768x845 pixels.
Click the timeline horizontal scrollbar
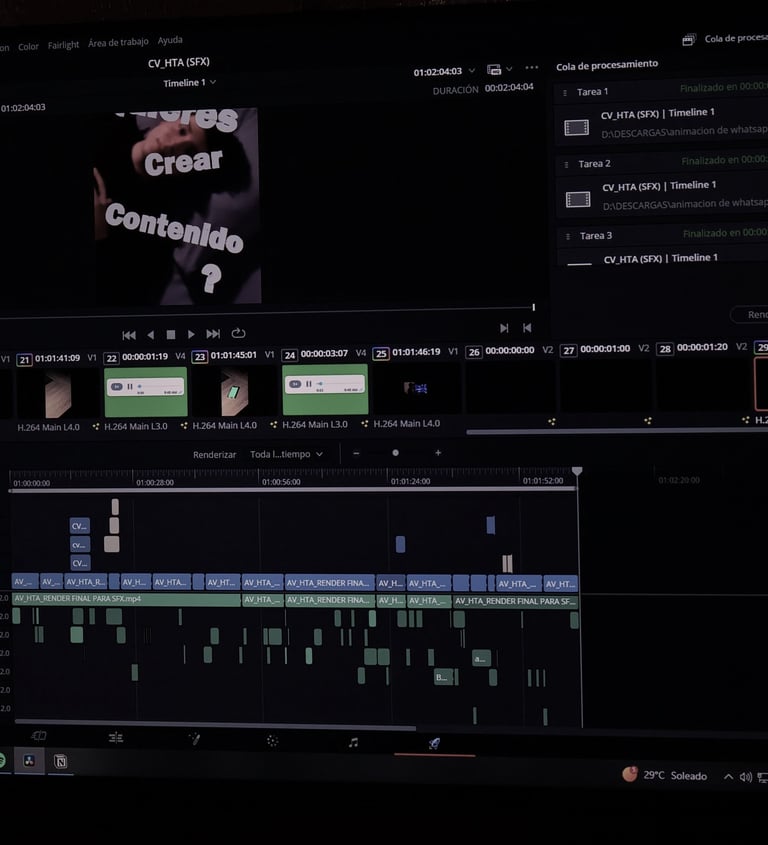tap(216, 724)
